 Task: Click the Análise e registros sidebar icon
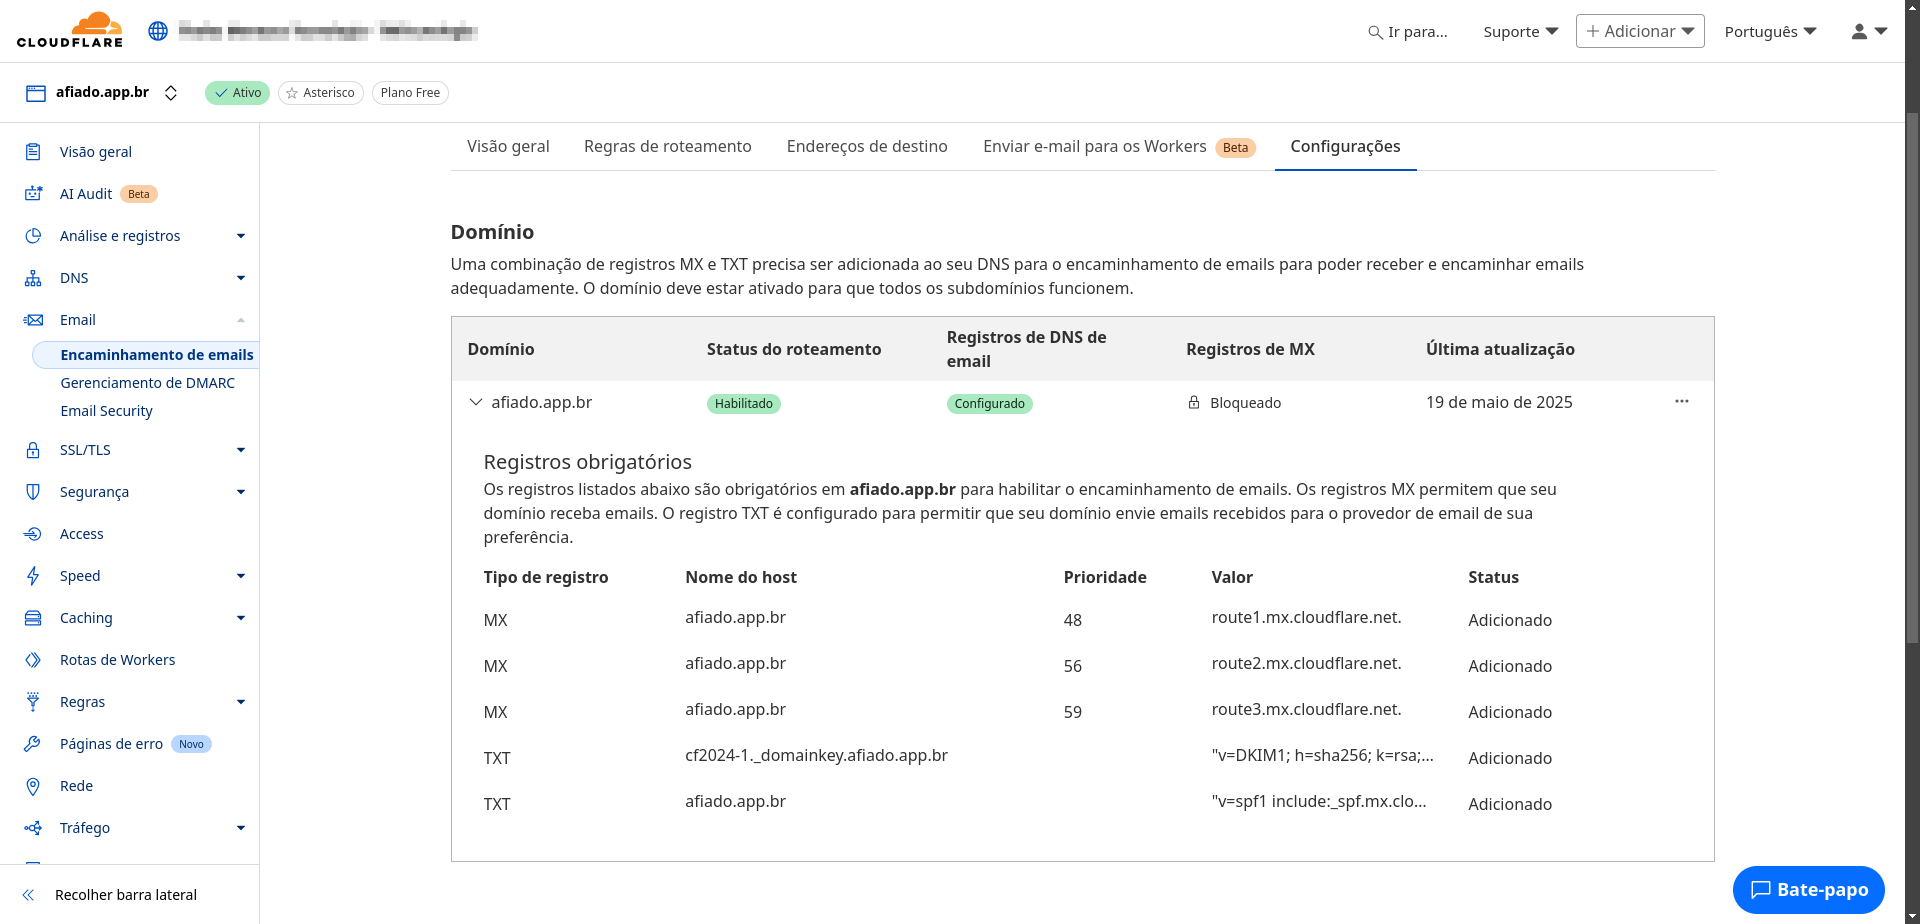coord(33,236)
